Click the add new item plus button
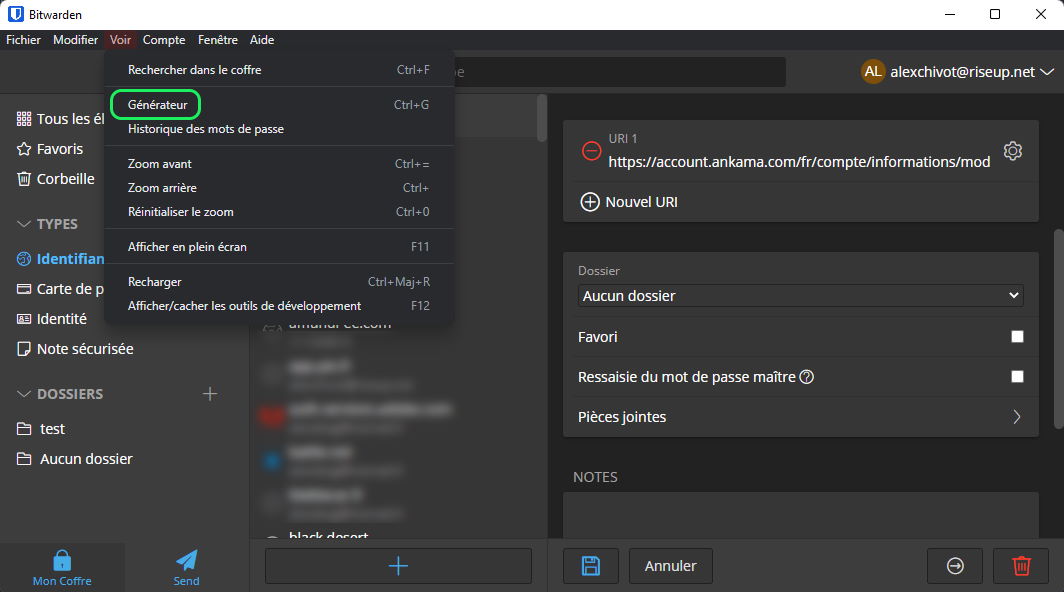1064x592 pixels. coord(398,566)
